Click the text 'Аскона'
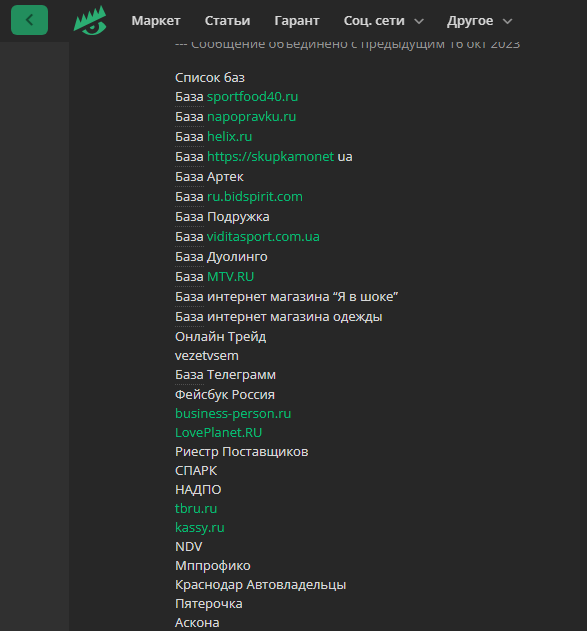This screenshot has width=587, height=631. click(197, 623)
